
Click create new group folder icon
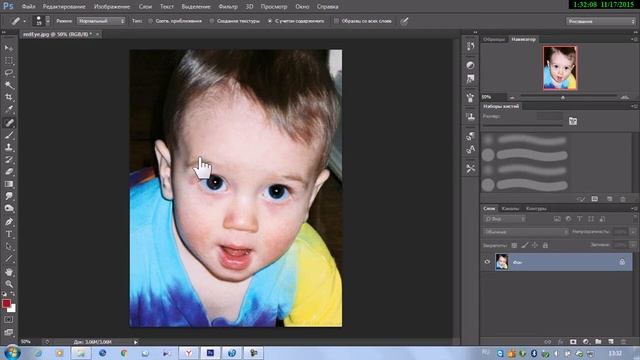pyautogui.click(x=598, y=342)
